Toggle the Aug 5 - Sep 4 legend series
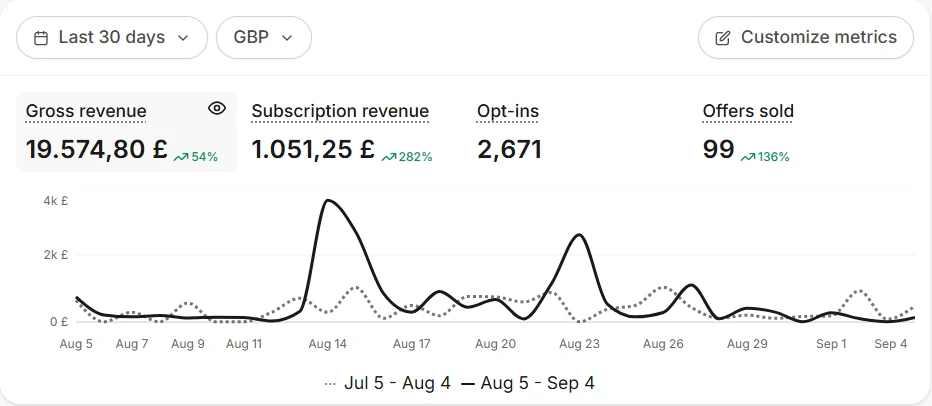 pos(528,383)
